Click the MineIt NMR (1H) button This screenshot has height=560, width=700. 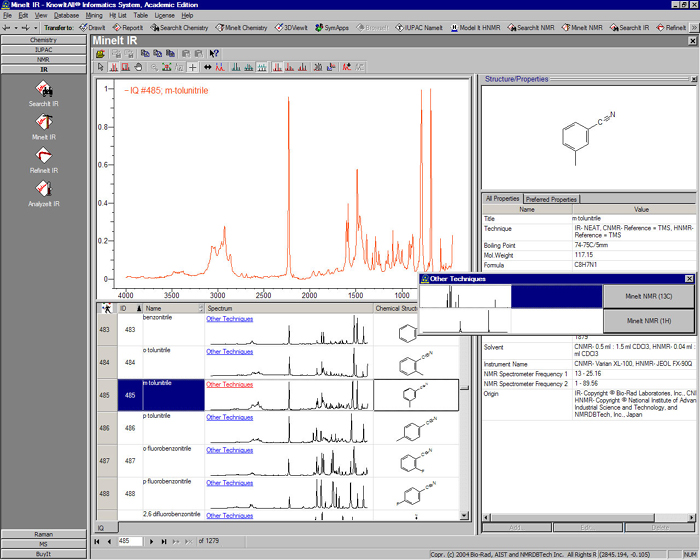tap(648, 321)
